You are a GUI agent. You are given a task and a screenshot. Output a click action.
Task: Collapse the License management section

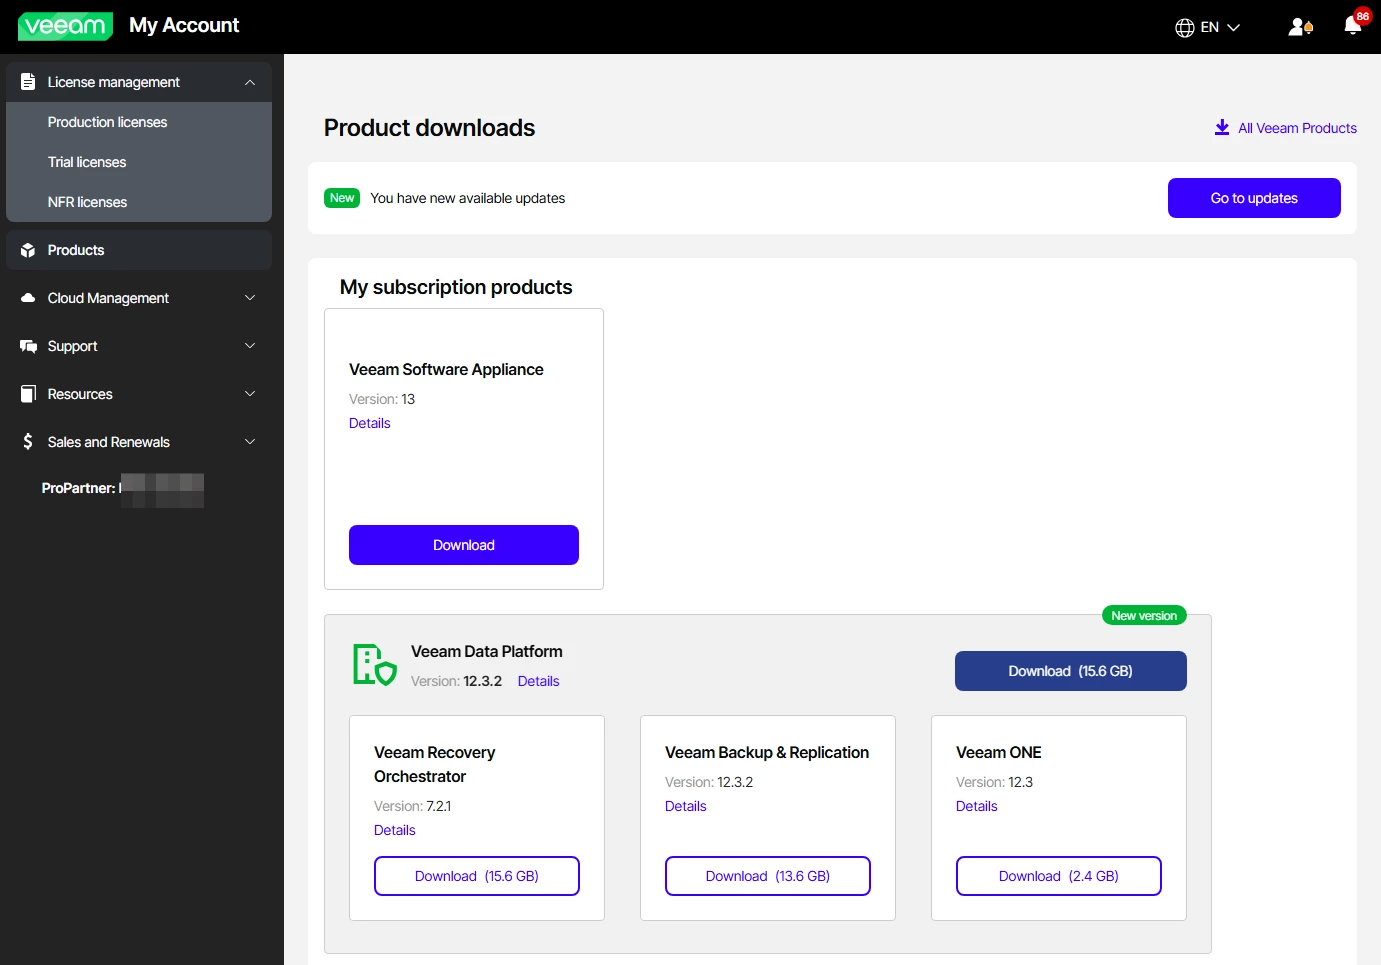[250, 82]
